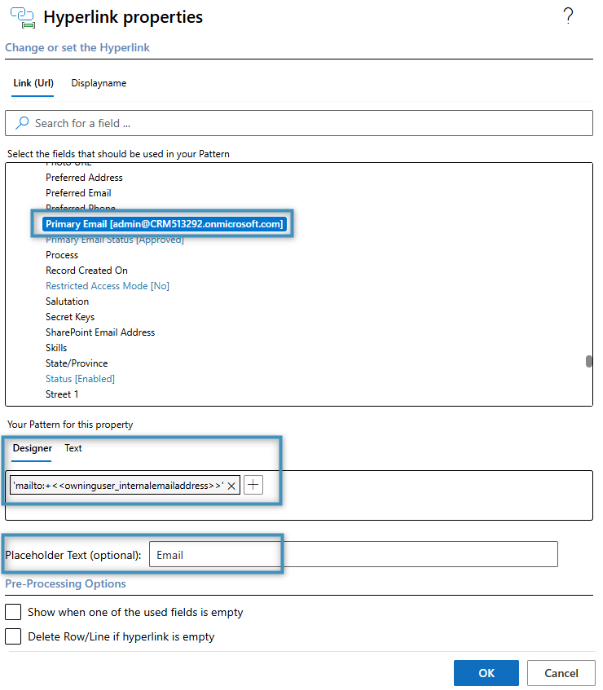Click the help question mark icon
The height and width of the screenshot is (690, 603).
point(569,15)
